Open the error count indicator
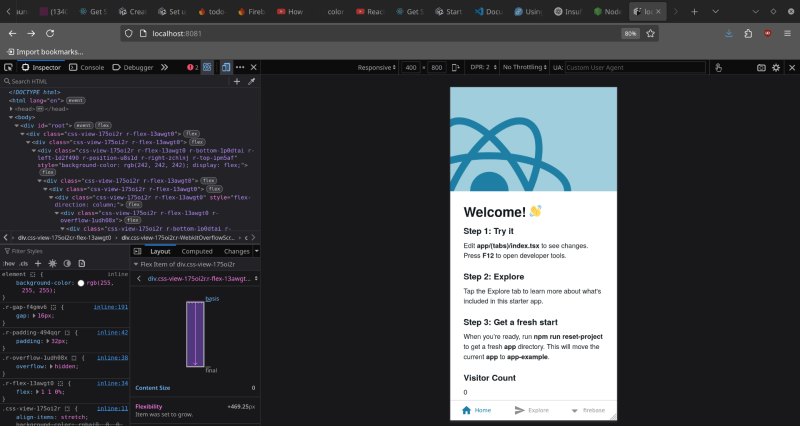Viewport: 800px width, 426px height. (x=192, y=67)
